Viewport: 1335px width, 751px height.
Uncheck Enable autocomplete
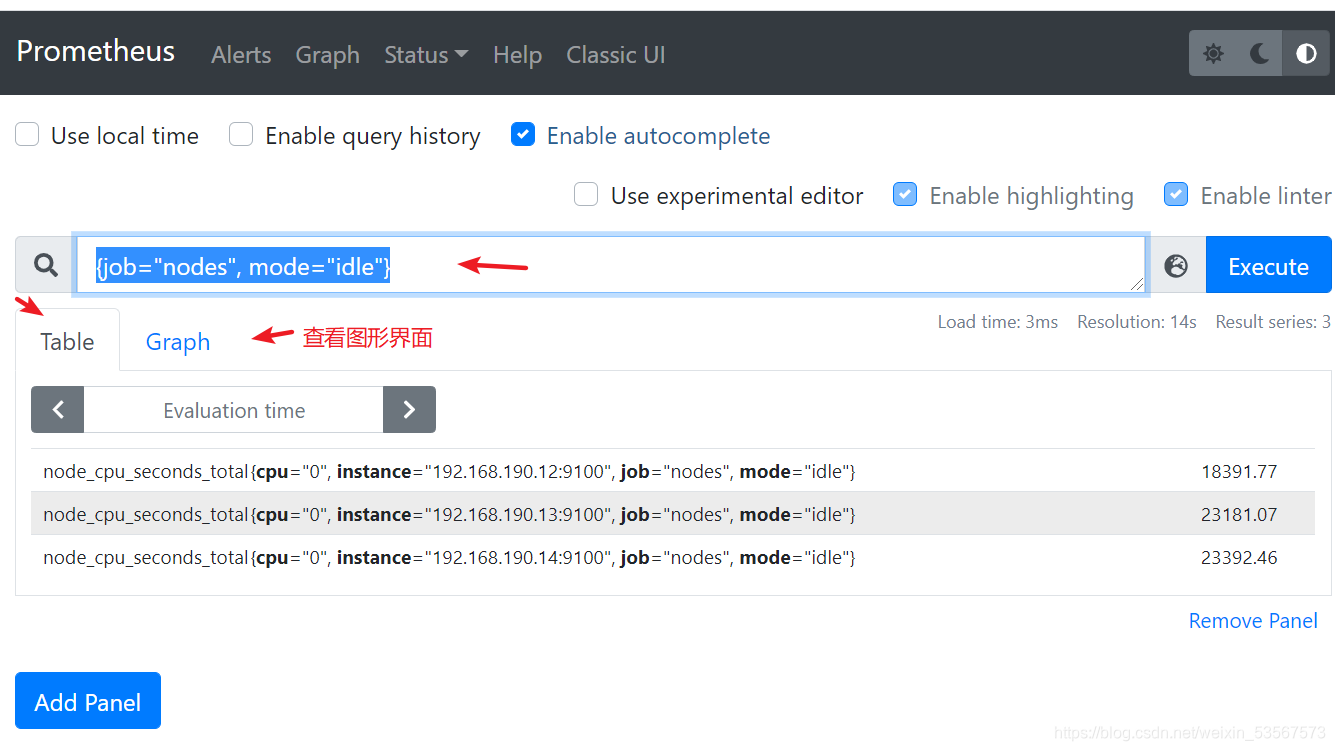pyautogui.click(x=523, y=135)
